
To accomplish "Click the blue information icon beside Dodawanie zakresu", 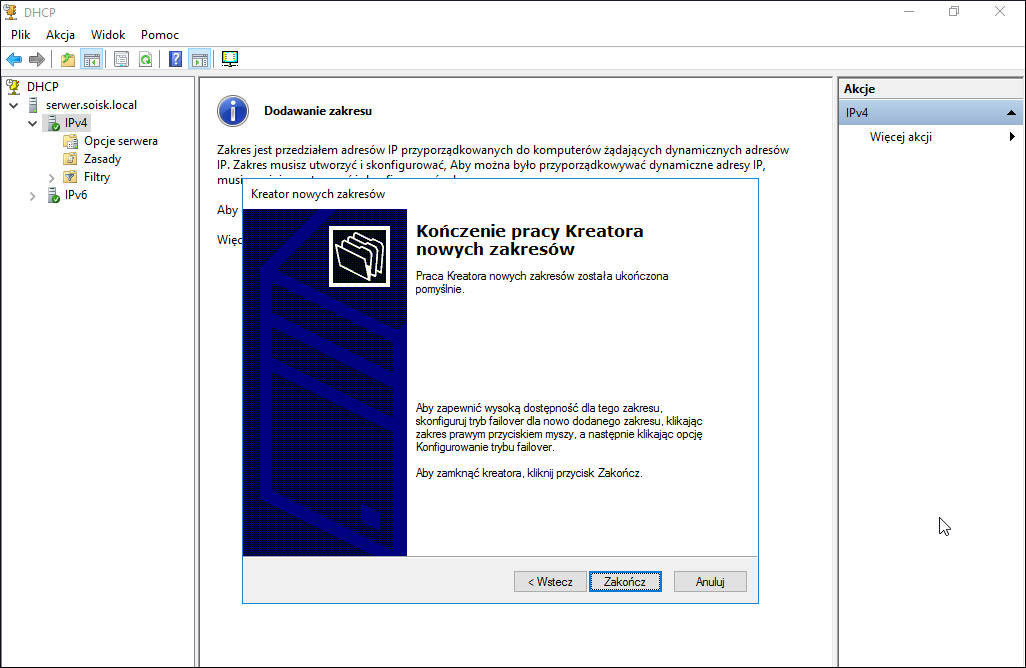I will 233,111.
